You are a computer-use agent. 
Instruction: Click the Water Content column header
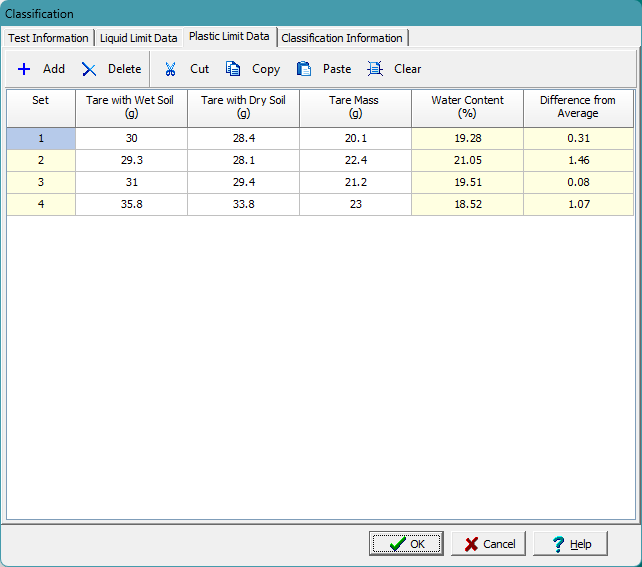pos(467,107)
